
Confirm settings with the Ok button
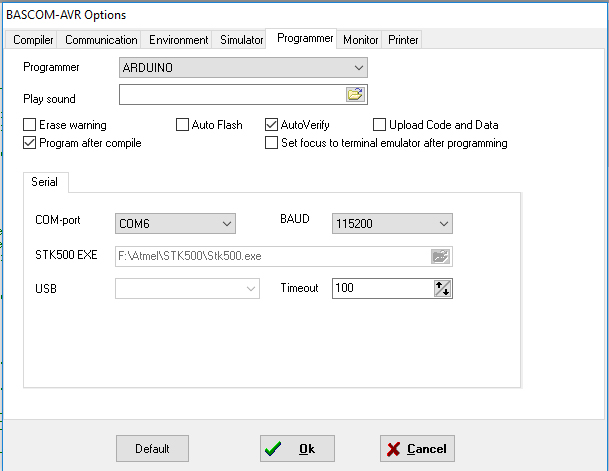pos(297,449)
